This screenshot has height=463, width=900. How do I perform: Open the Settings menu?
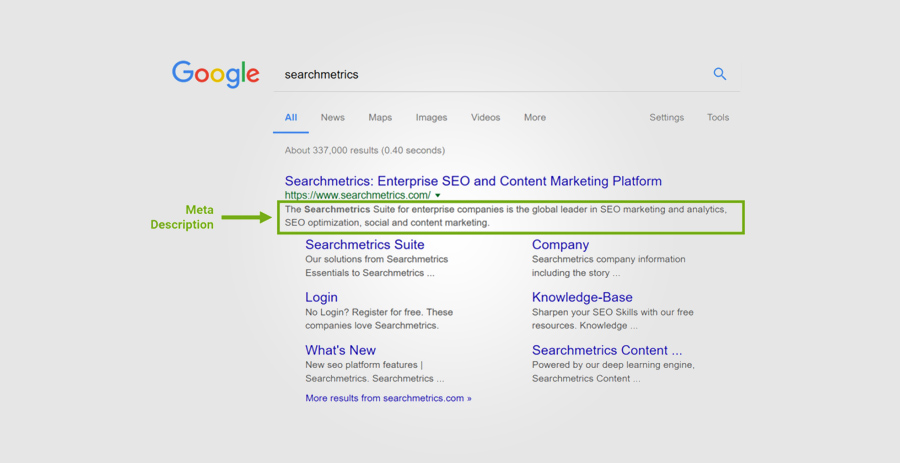click(666, 117)
